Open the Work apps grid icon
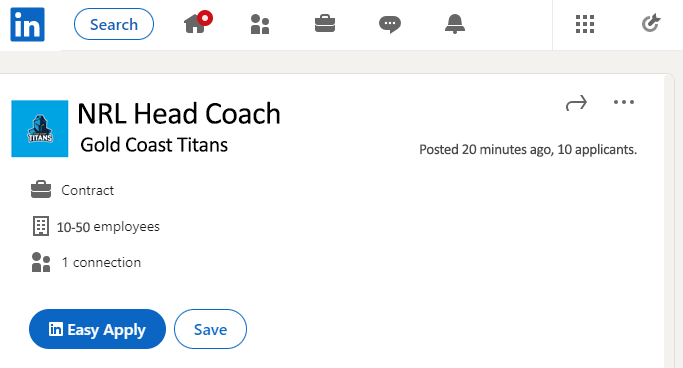 click(x=585, y=24)
